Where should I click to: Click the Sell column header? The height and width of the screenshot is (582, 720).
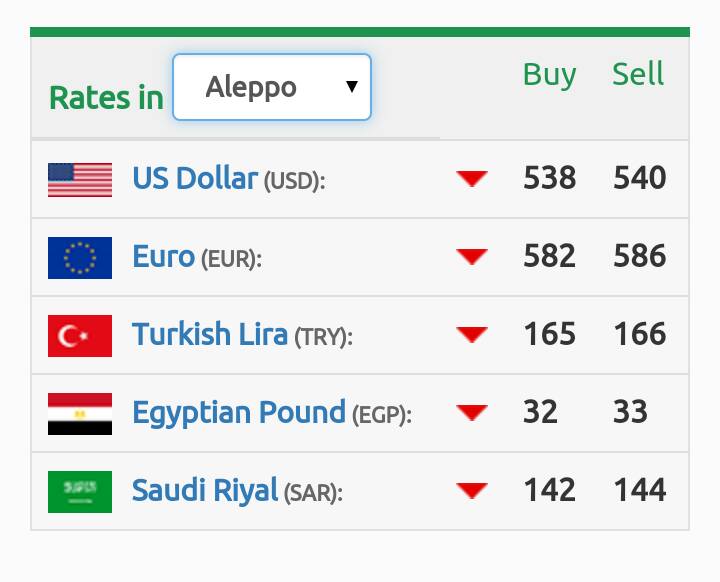(x=638, y=73)
